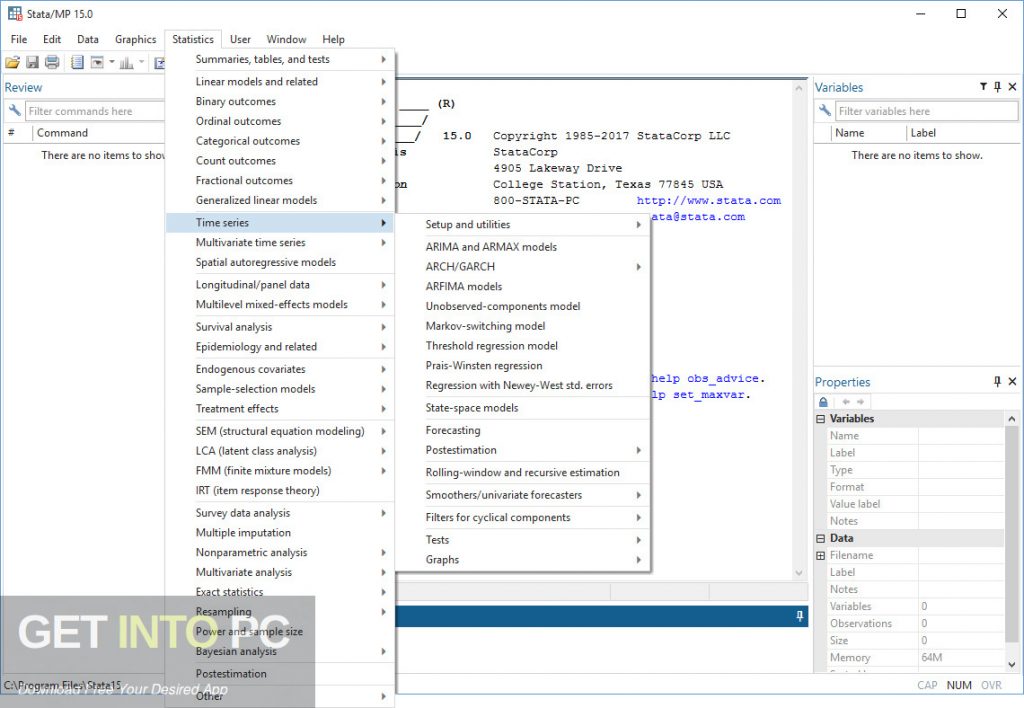Select Unobserved-components model
The width and height of the screenshot is (1024, 708).
click(x=523, y=306)
